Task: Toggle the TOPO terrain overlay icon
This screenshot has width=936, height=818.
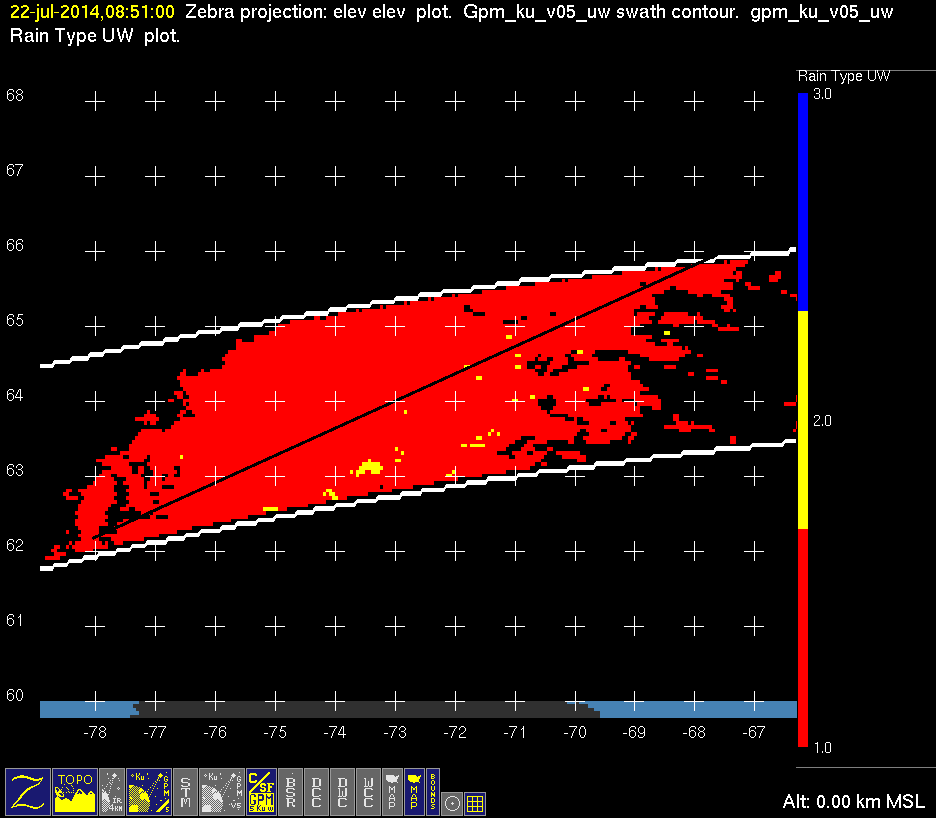Action: click(75, 791)
